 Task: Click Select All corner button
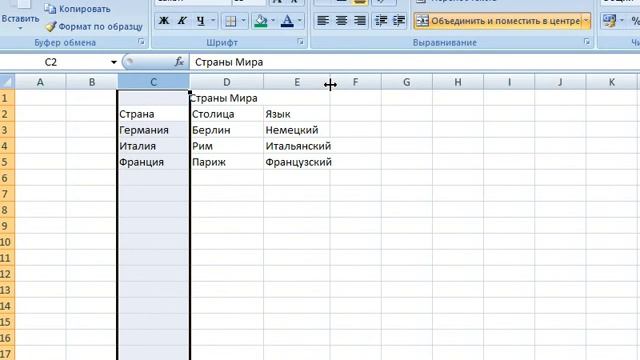click(x=7, y=82)
